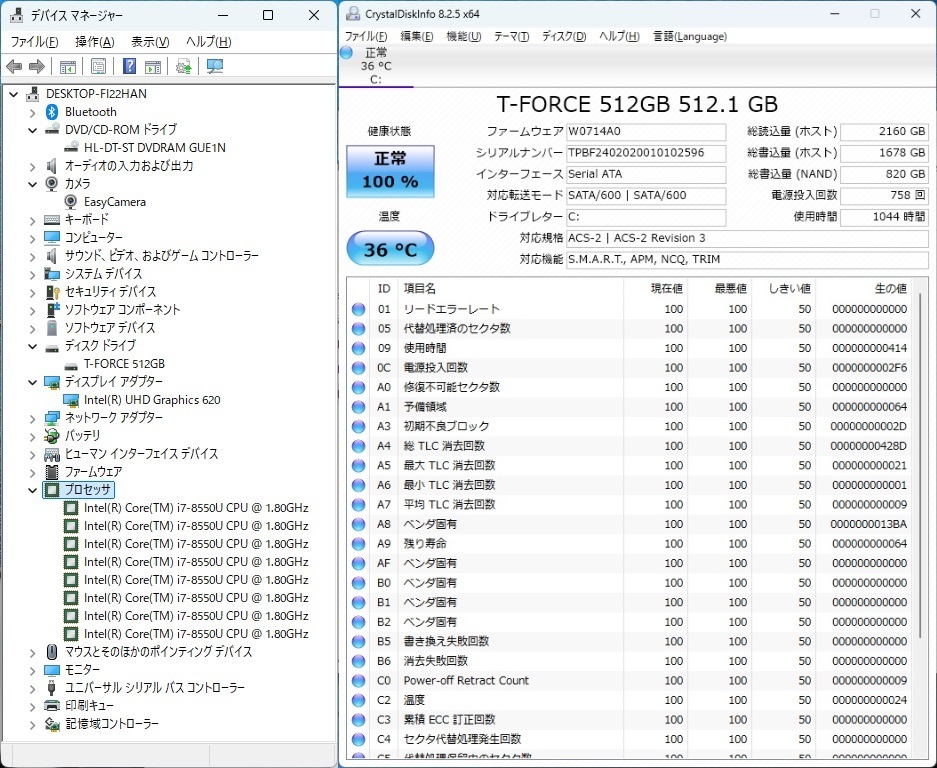Click the EasyCamera webcam icon
937x768 pixels.
point(71,202)
